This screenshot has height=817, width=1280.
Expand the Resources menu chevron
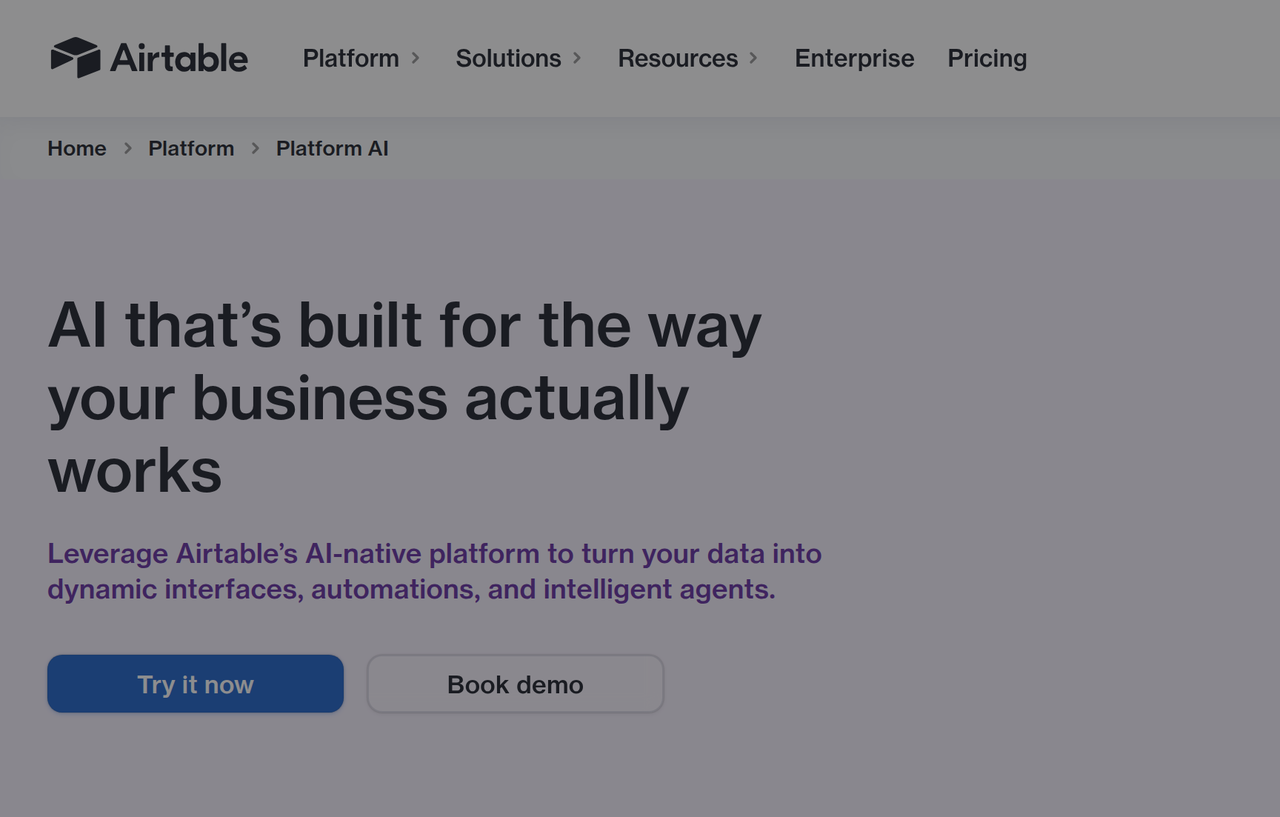753,58
